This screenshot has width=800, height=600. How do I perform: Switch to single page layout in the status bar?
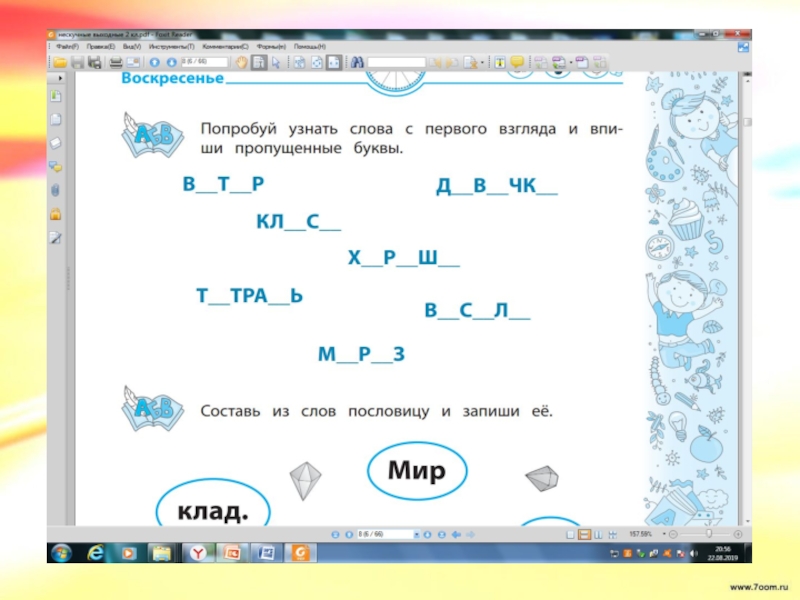pyautogui.click(x=570, y=535)
